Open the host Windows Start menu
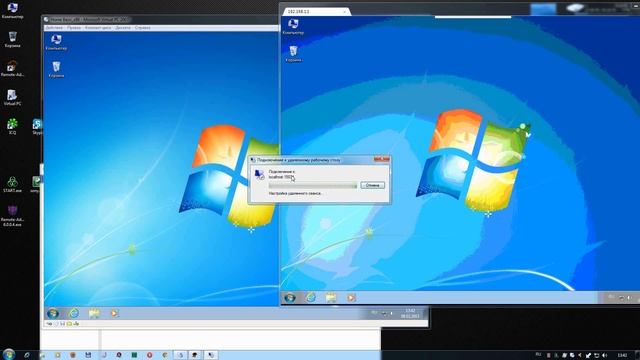 point(9,354)
